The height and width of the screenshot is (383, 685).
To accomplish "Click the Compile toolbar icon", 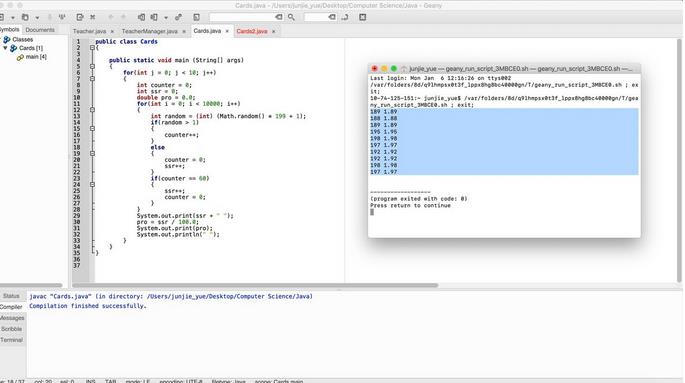I will [x=142, y=17].
